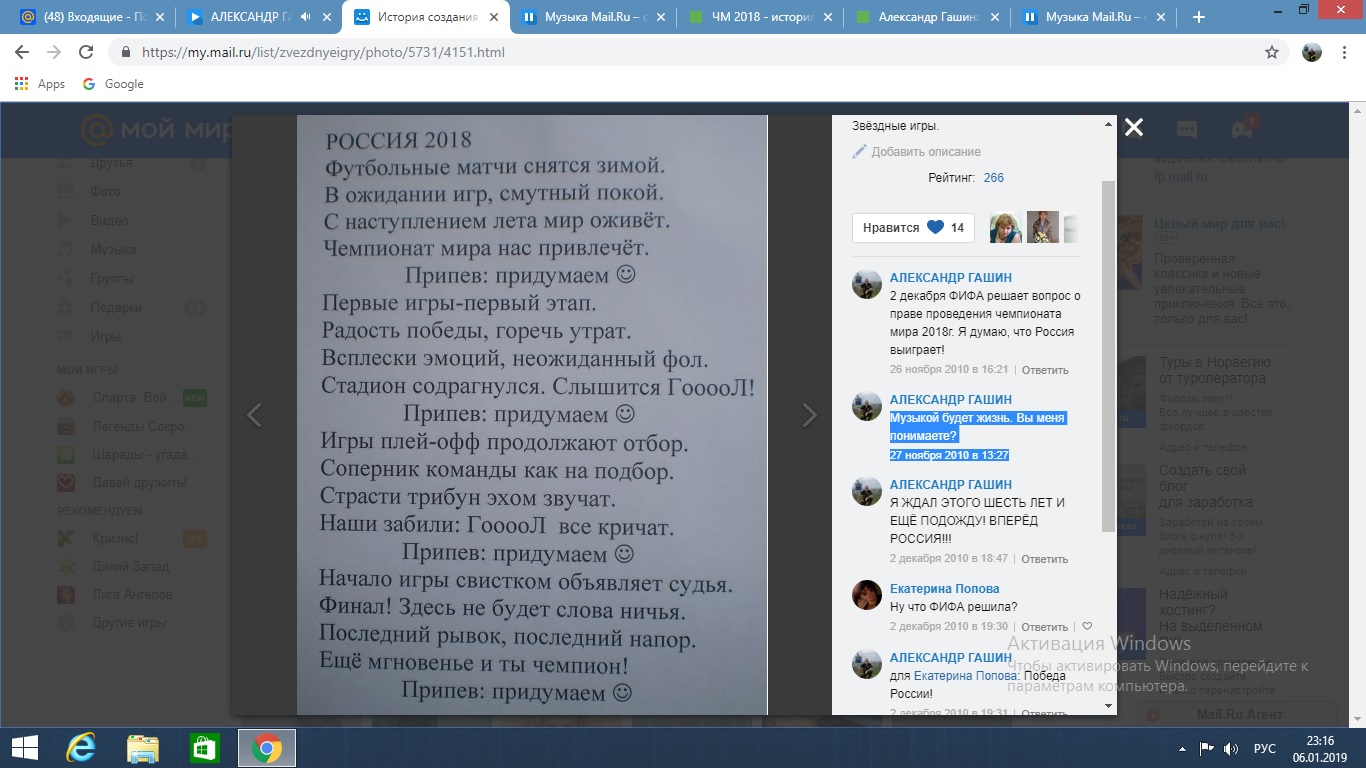The width and height of the screenshot is (1366, 768).
Task: Click the highlighted 'Музыкой будет жизнь' comment text
Action: pos(978,427)
